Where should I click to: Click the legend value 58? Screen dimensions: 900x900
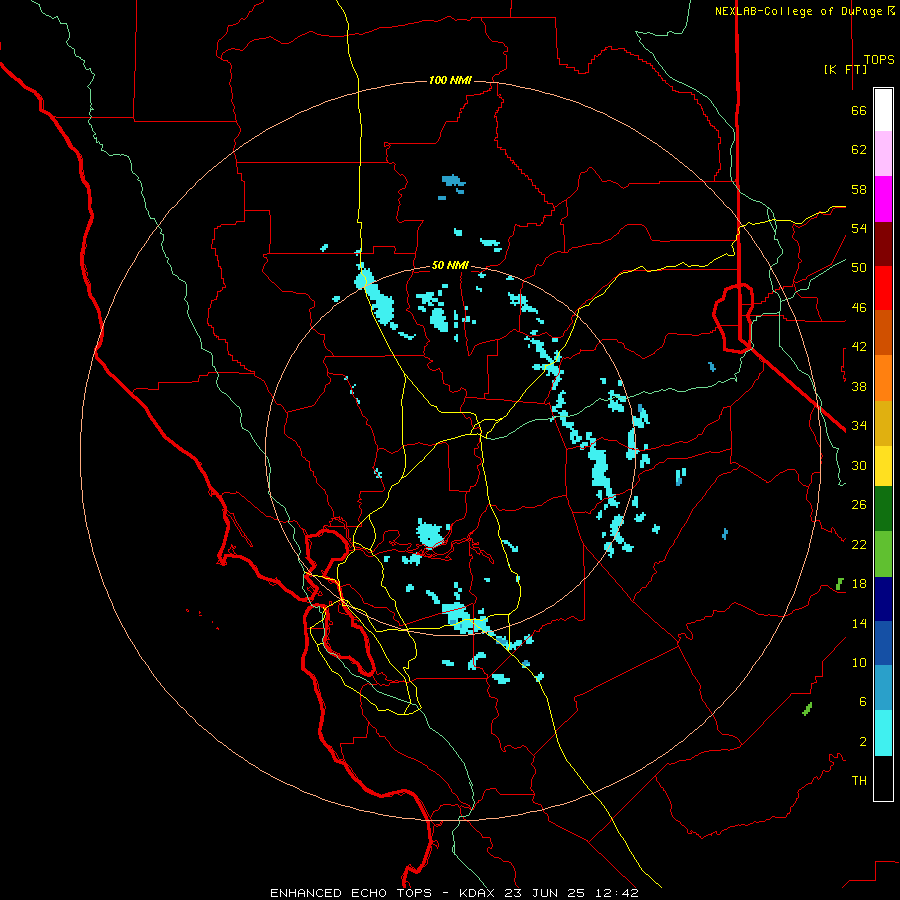pos(859,189)
